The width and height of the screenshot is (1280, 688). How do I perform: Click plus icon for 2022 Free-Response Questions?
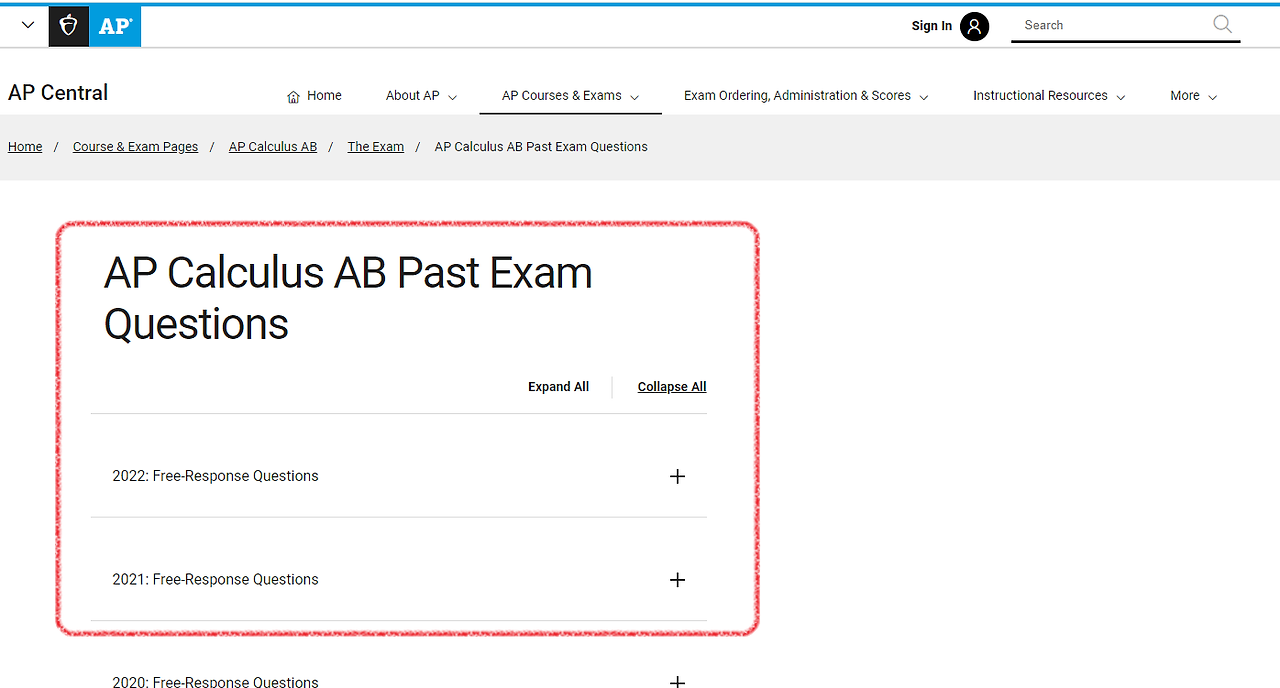pyautogui.click(x=677, y=476)
